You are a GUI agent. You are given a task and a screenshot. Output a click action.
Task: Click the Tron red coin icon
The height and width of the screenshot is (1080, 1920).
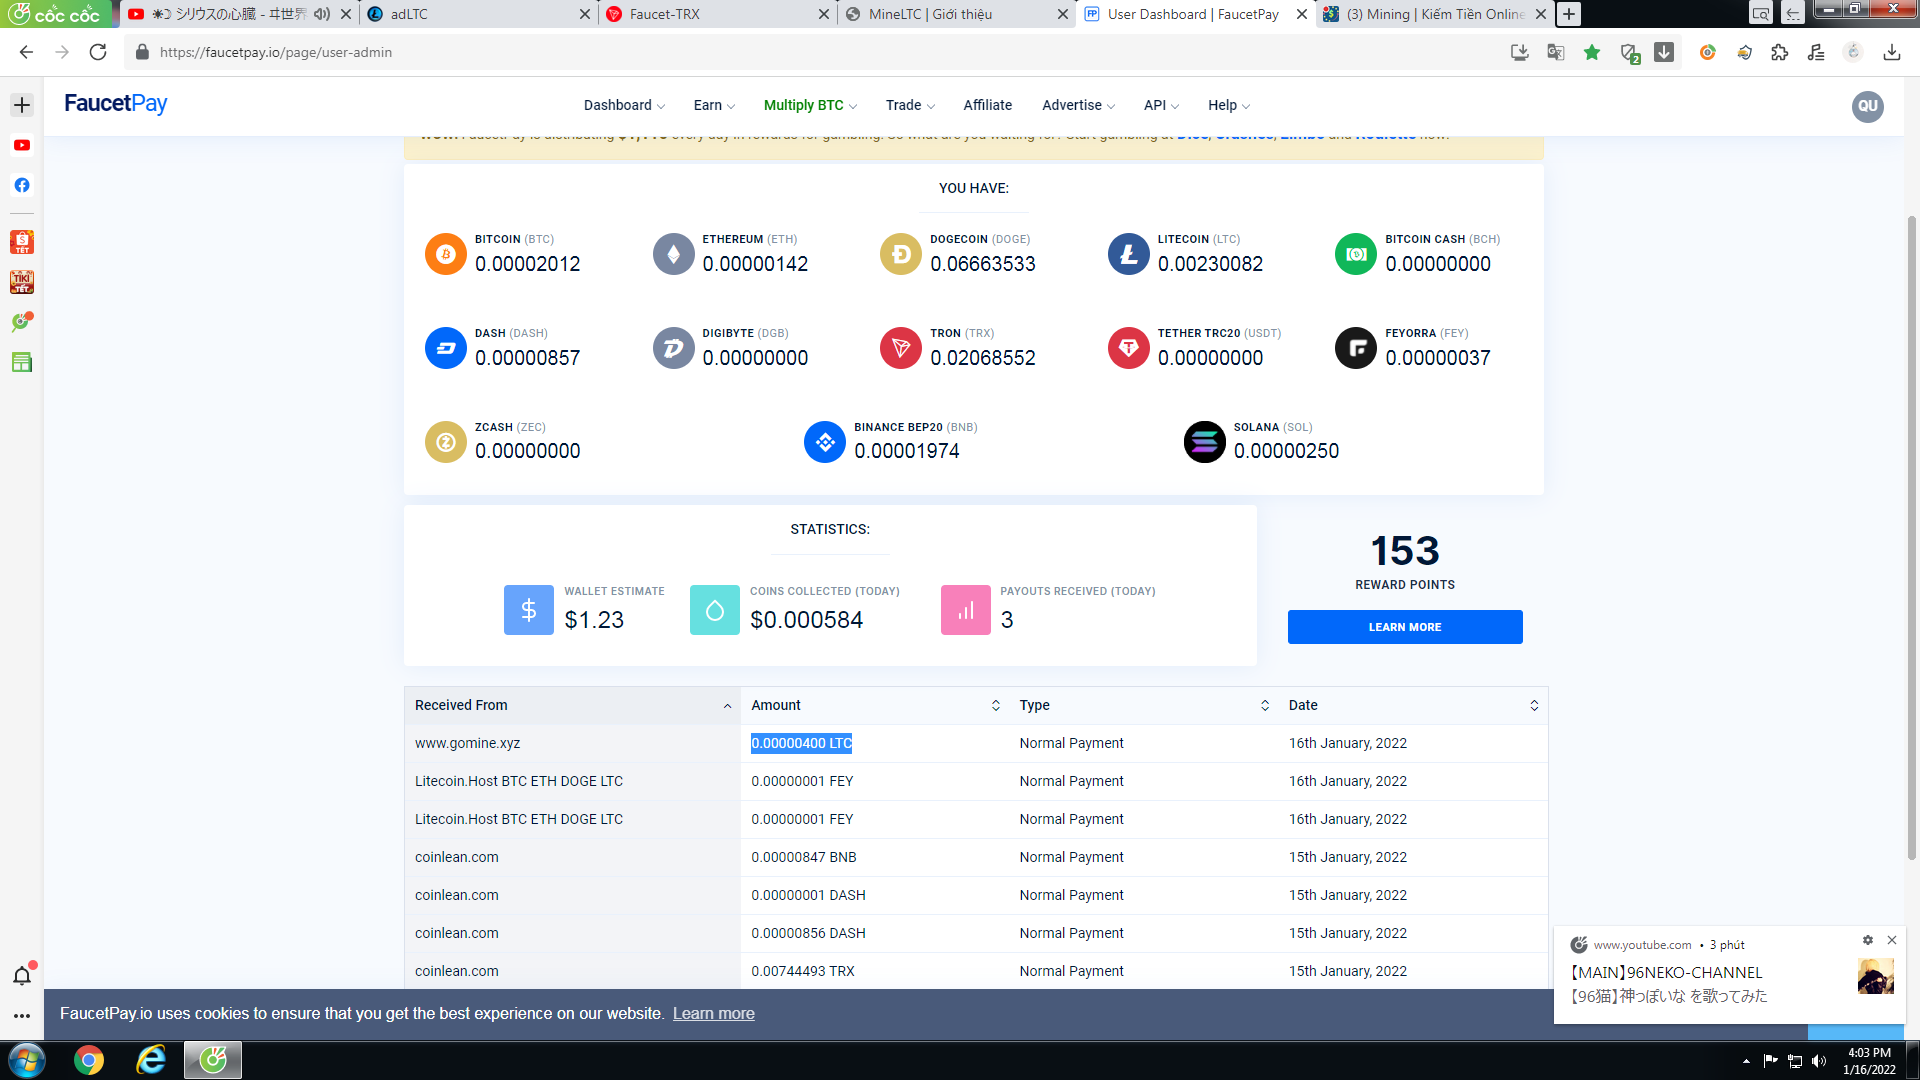[x=900, y=348]
